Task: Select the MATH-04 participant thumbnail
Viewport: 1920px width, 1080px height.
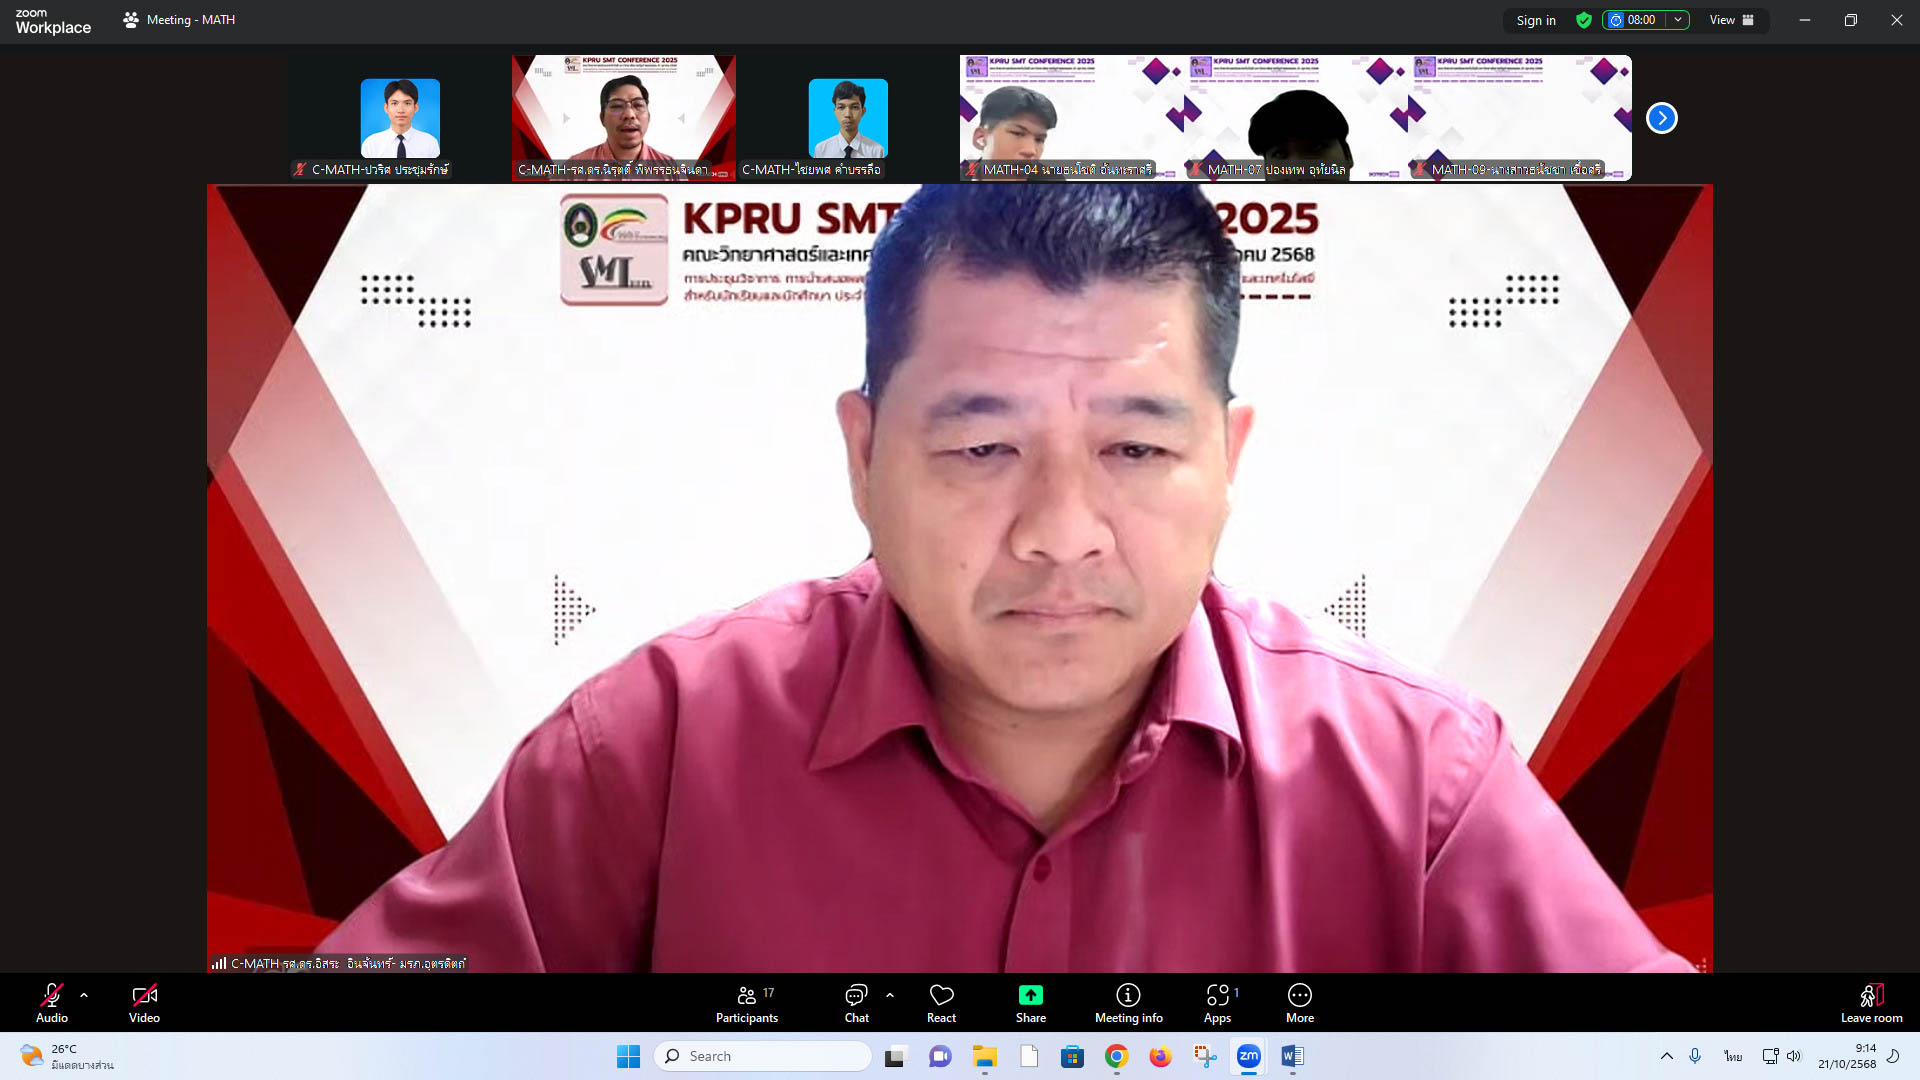Action: (x=1070, y=118)
